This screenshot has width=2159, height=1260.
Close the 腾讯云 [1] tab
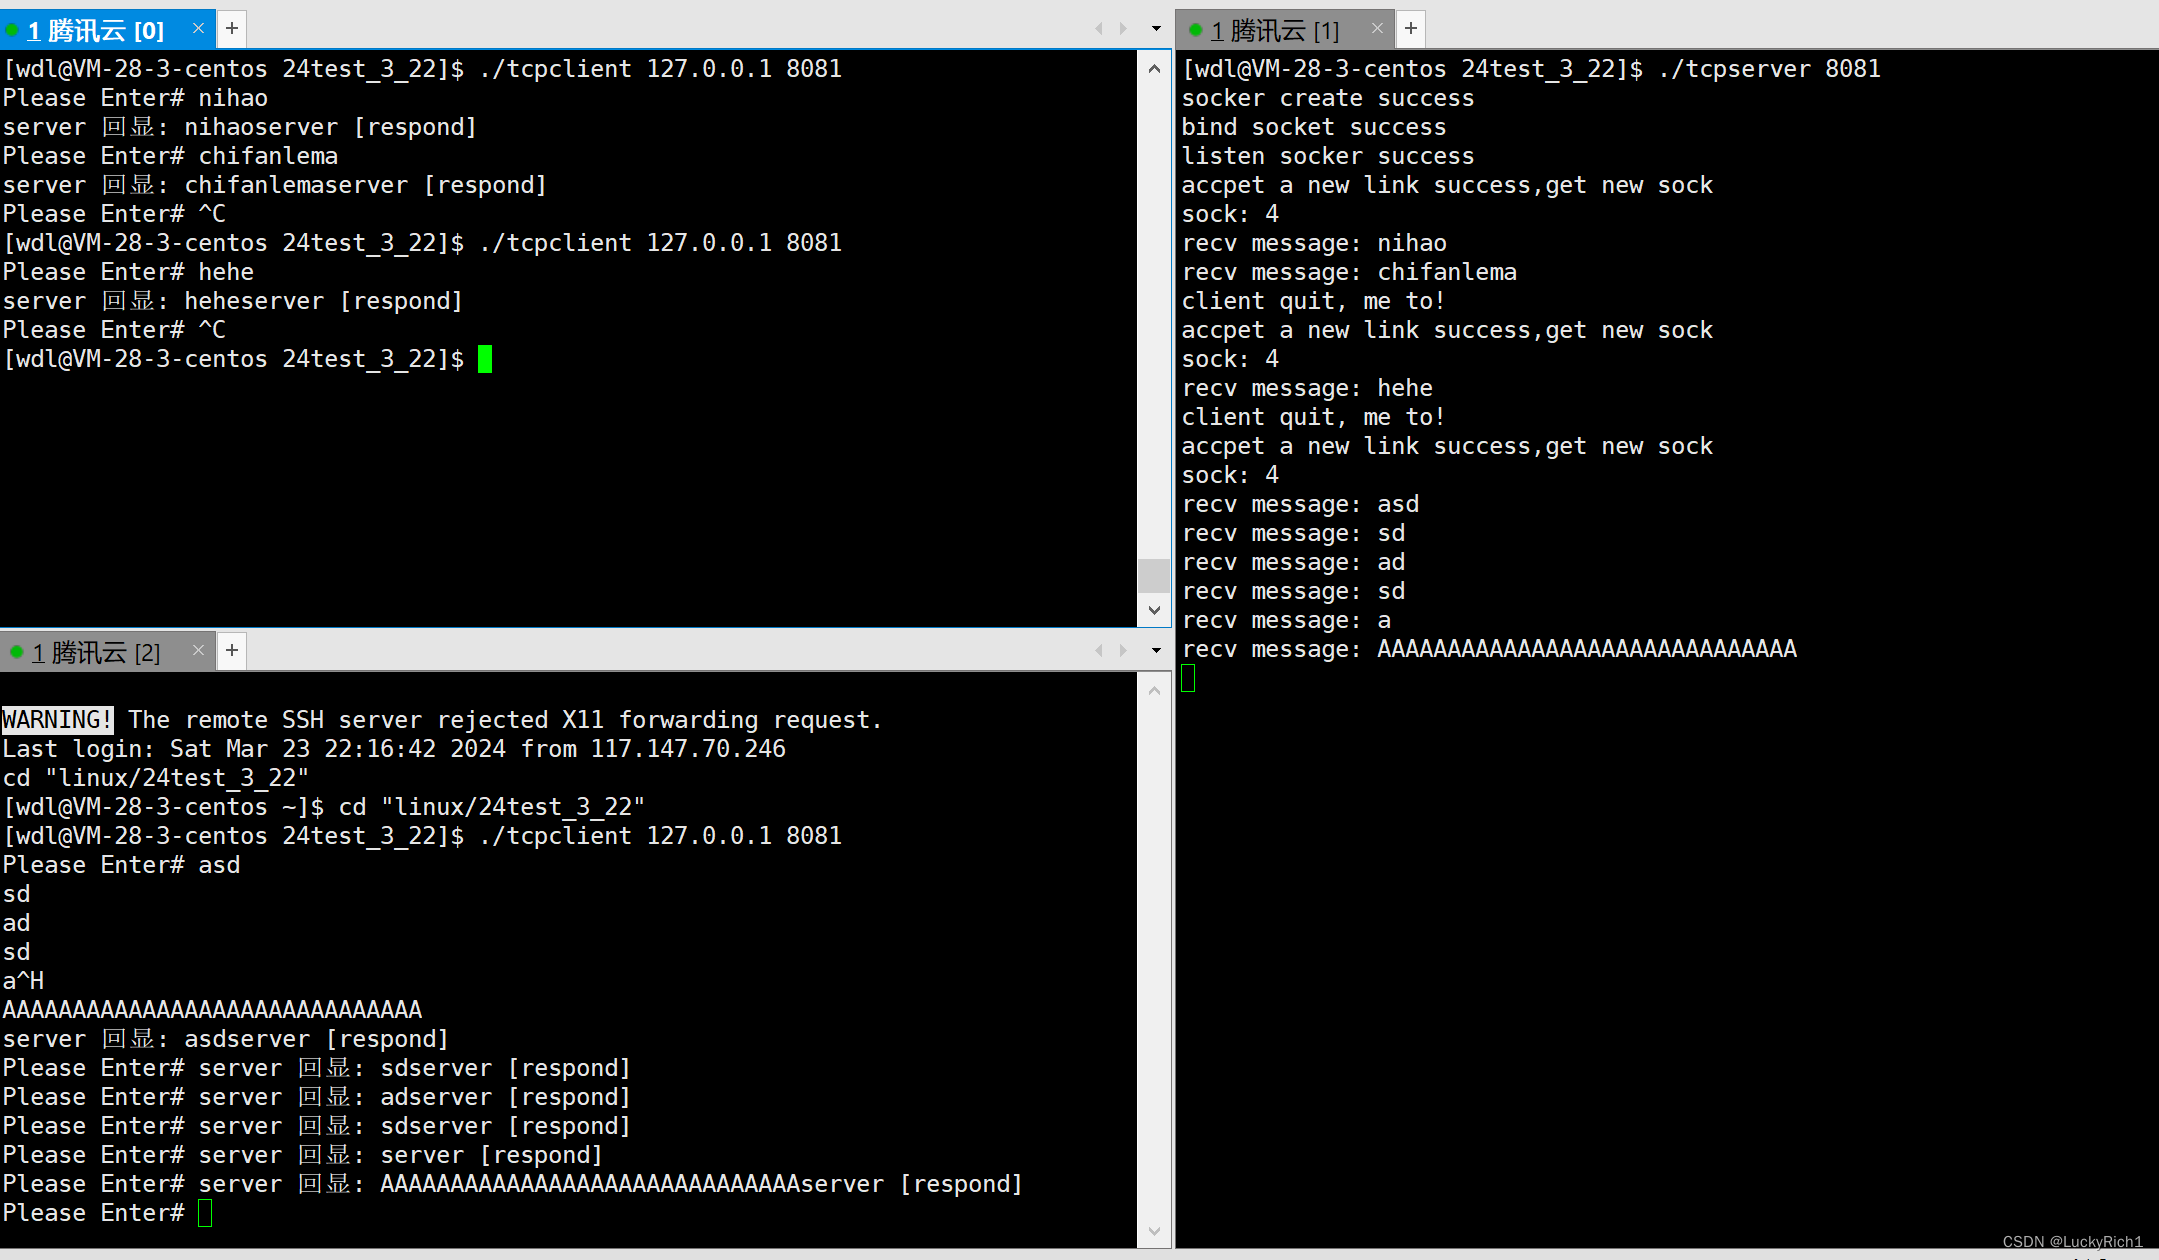coord(1377,28)
